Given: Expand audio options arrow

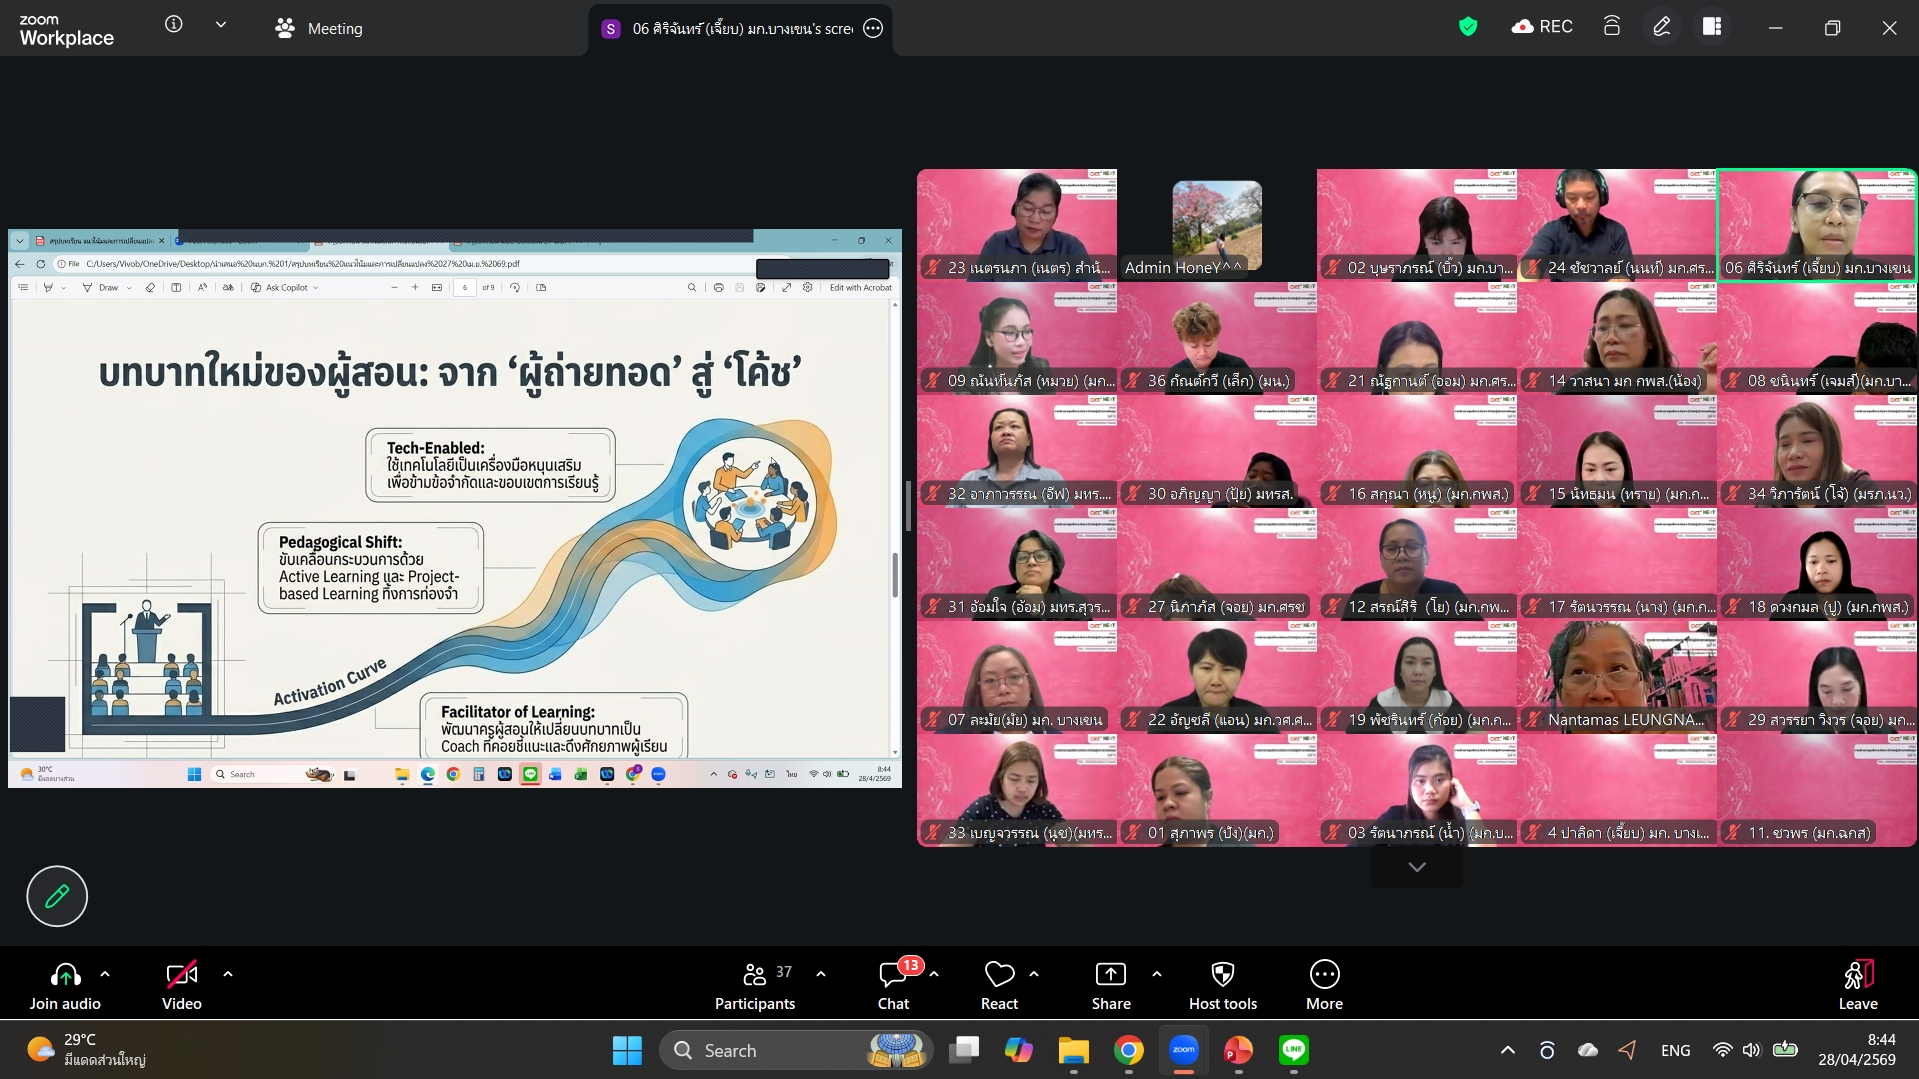Looking at the screenshot, I should click(x=105, y=973).
